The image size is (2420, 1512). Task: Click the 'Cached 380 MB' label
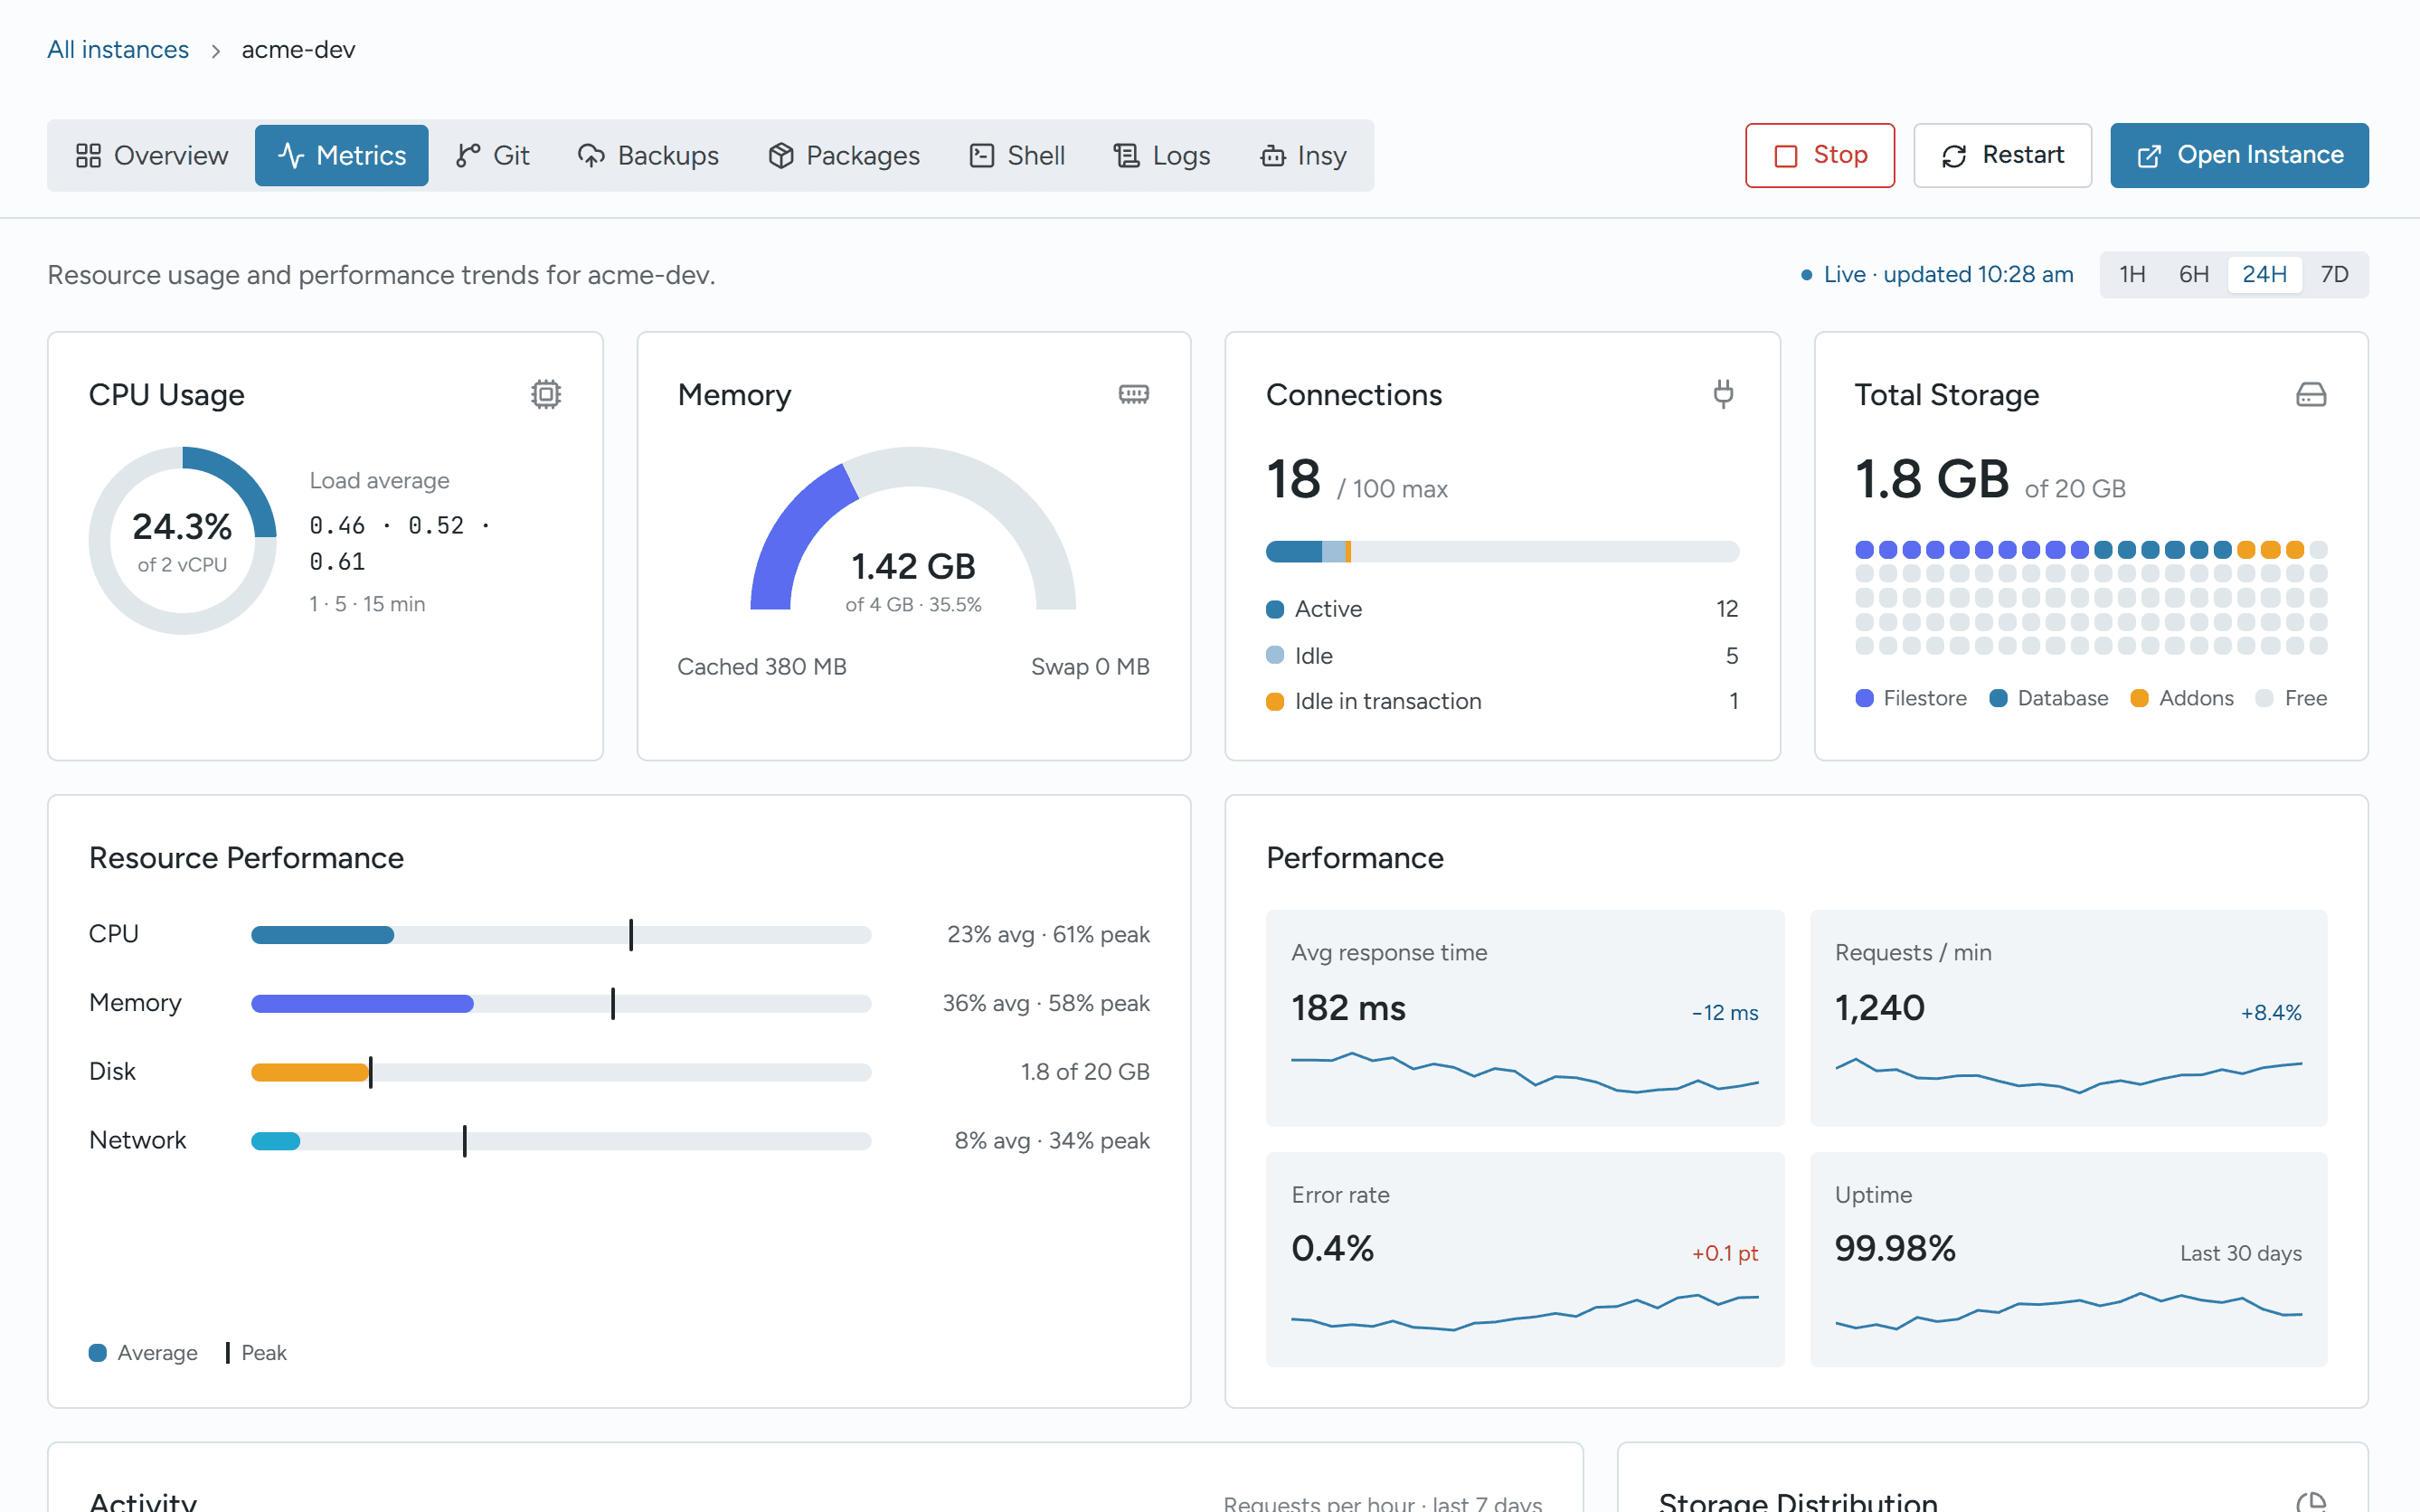pos(762,666)
